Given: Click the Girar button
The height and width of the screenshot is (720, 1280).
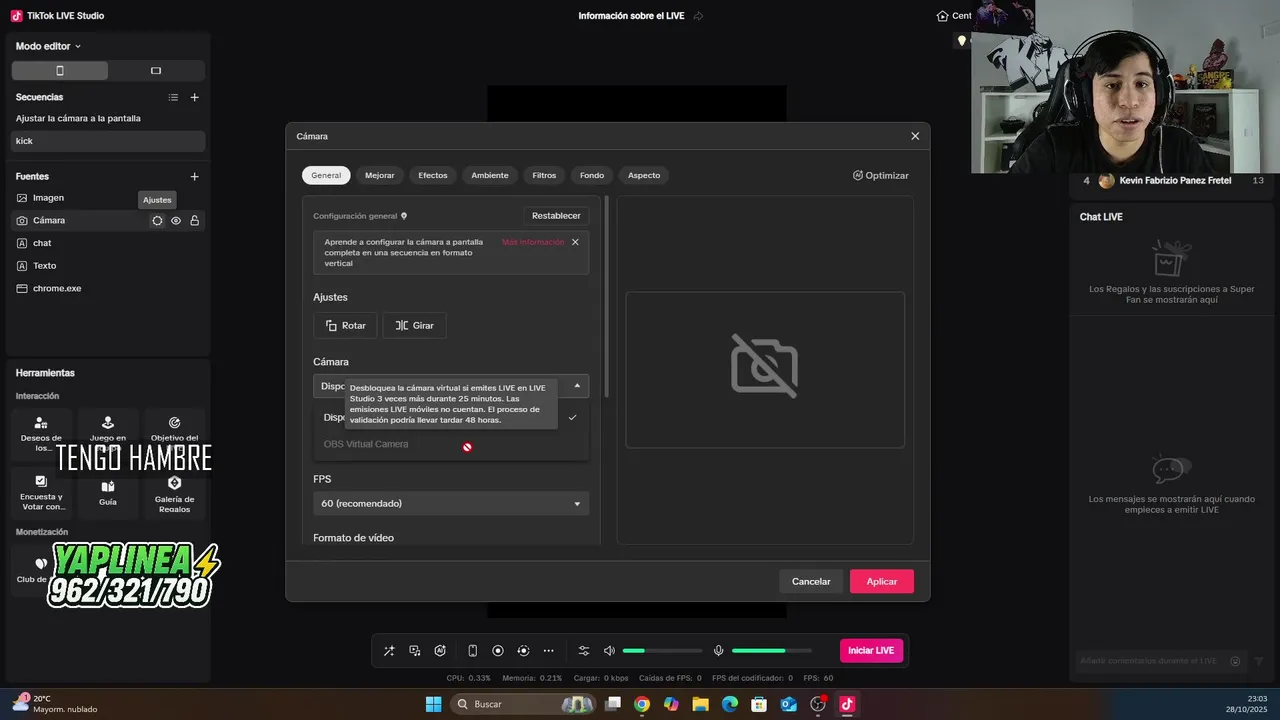Looking at the screenshot, I should 414,325.
